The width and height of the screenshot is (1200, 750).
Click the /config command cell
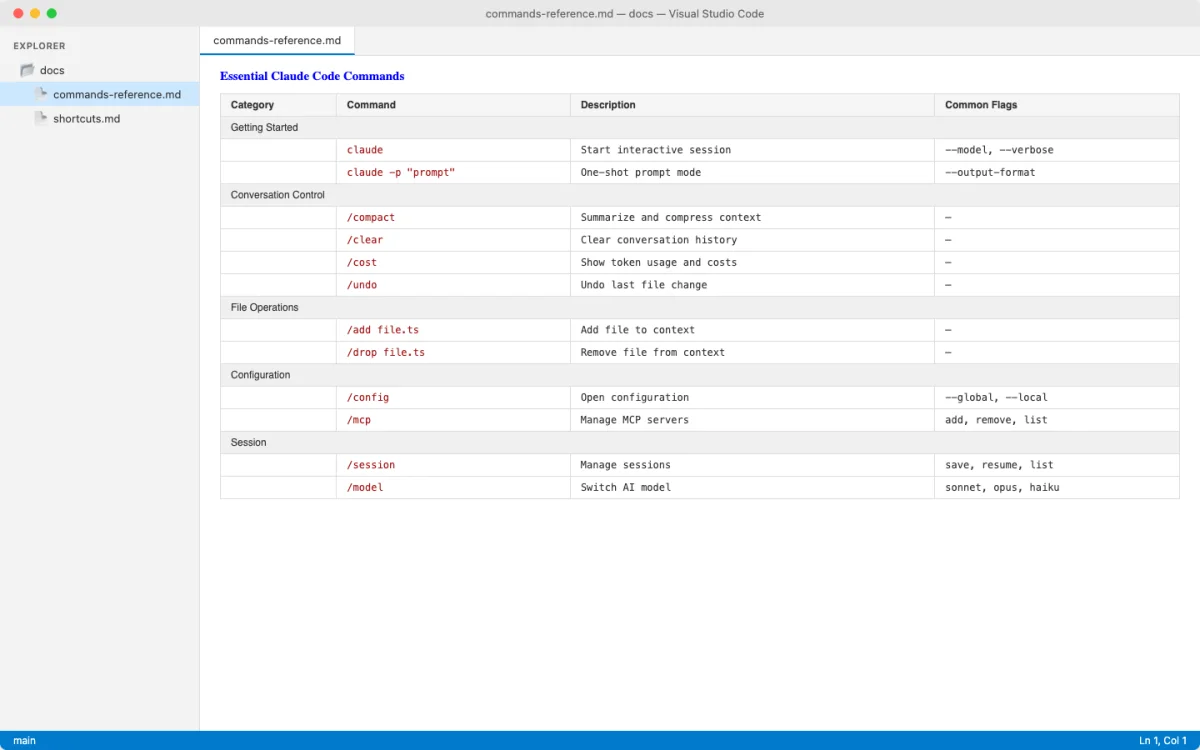453,397
